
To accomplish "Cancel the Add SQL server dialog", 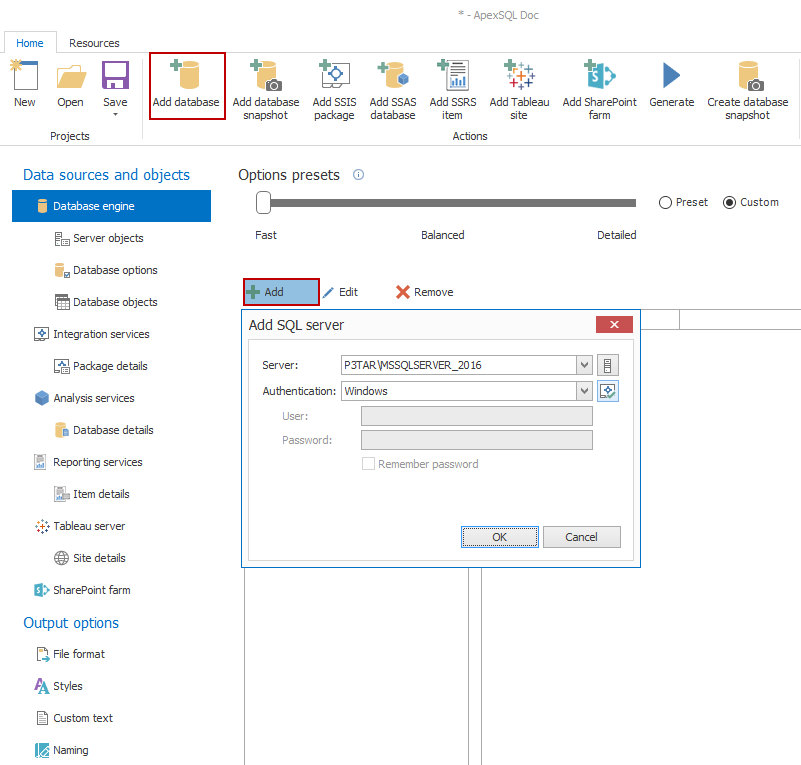I will click(x=581, y=537).
